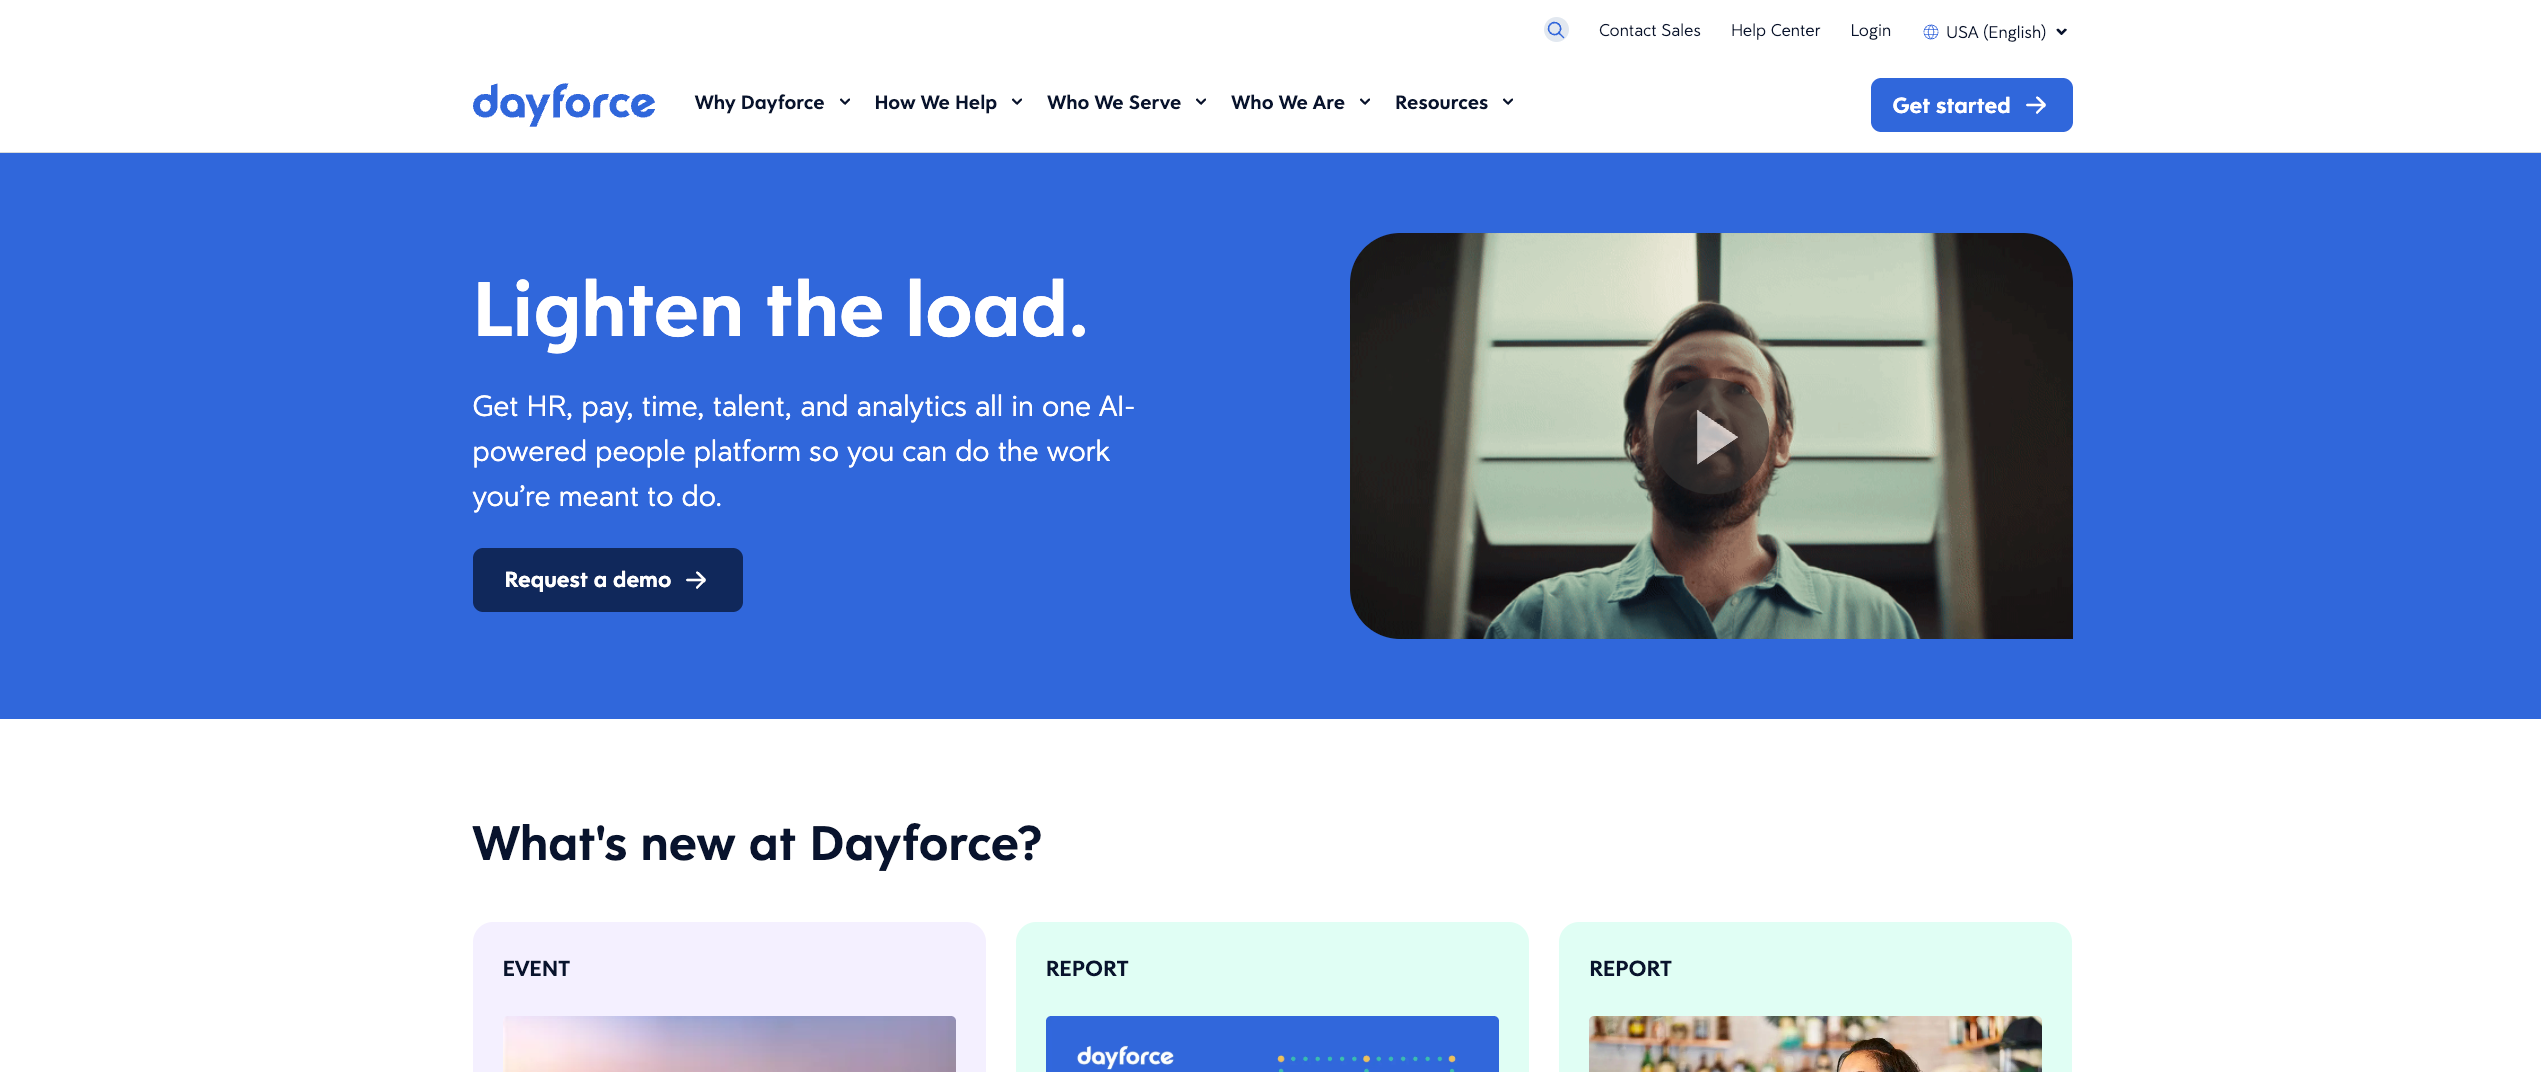The width and height of the screenshot is (2541, 1072).
Task: Open the search magnifier icon
Action: point(1555,30)
